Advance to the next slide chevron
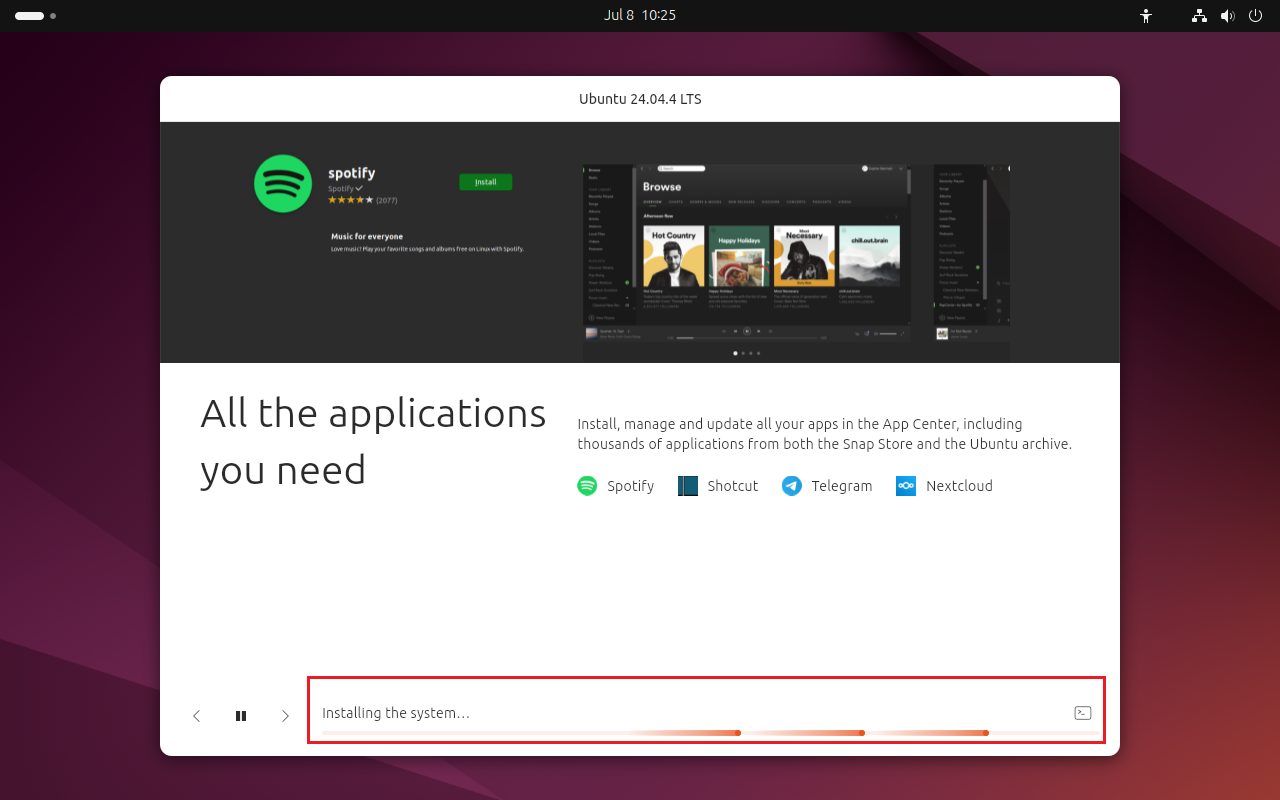The height and width of the screenshot is (800, 1280). point(285,716)
